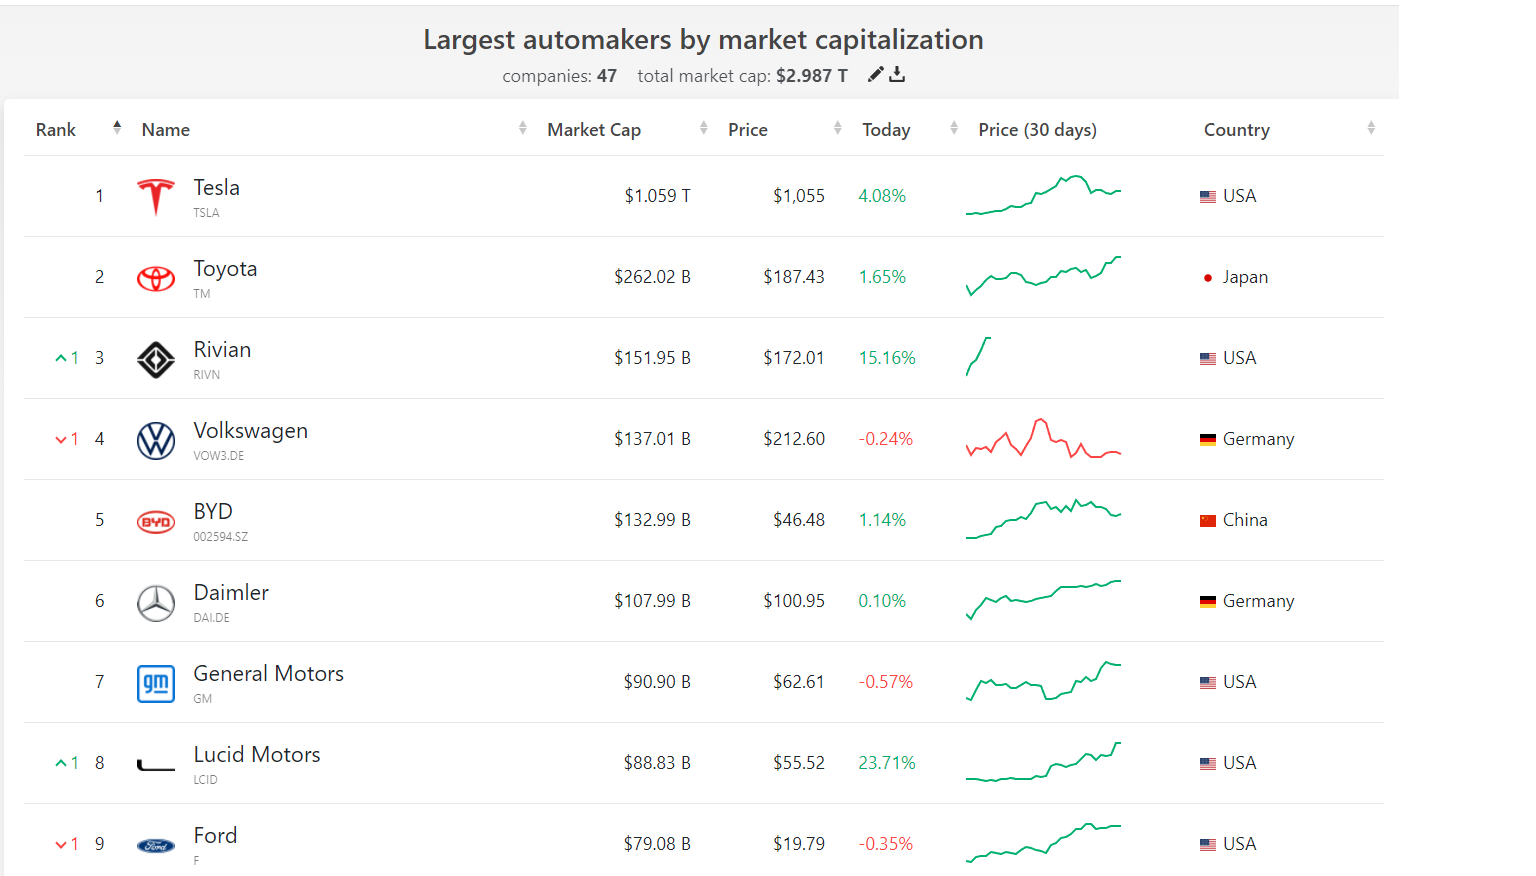
Task: Sort by Market Cap column arrows
Action: [703, 128]
